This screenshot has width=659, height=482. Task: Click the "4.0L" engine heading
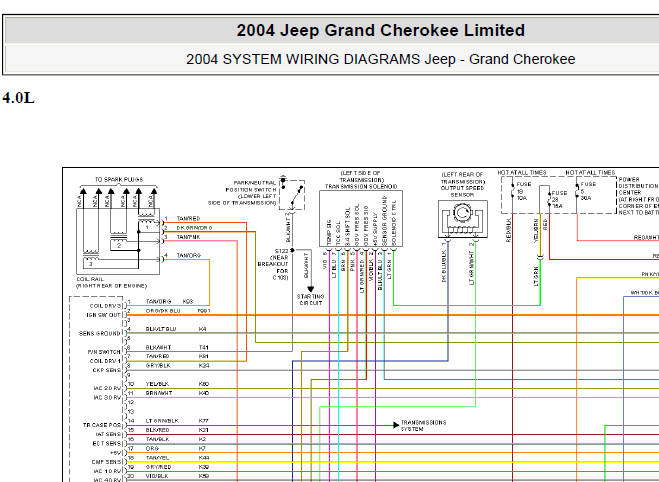pyautogui.click(x=18, y=98)
